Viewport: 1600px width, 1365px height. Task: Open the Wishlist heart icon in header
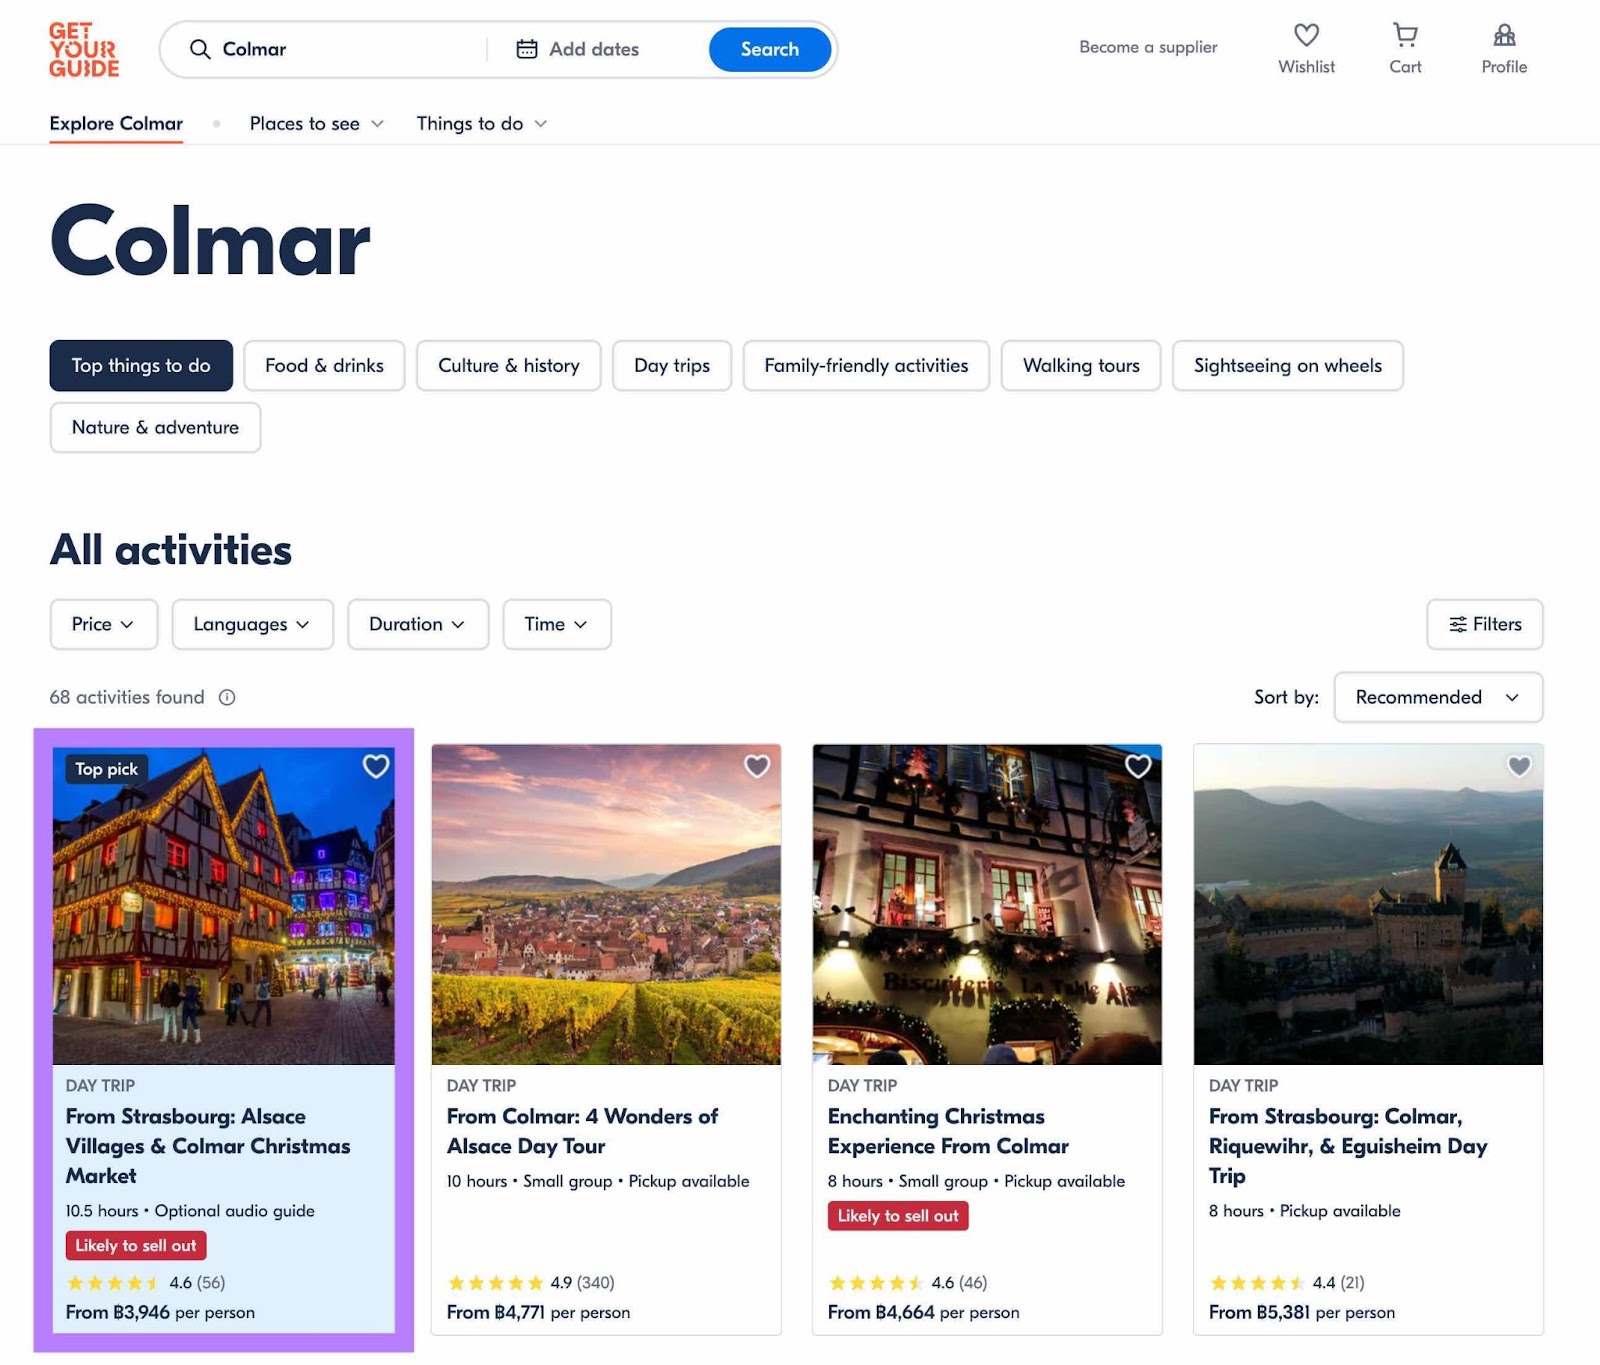coord(1306,35)
